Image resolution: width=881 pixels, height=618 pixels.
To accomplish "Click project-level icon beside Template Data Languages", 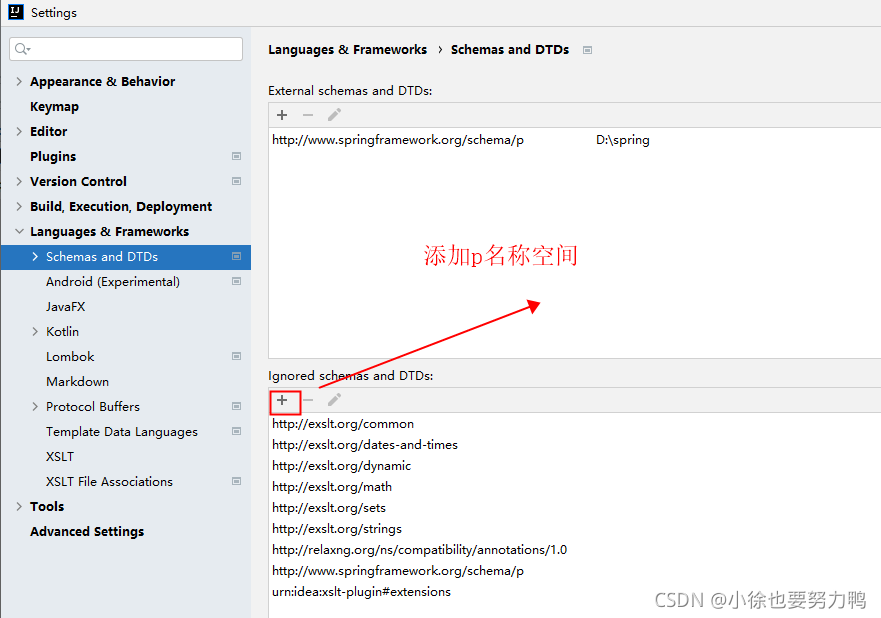I will pyautogui.click(x=237, y=431).
